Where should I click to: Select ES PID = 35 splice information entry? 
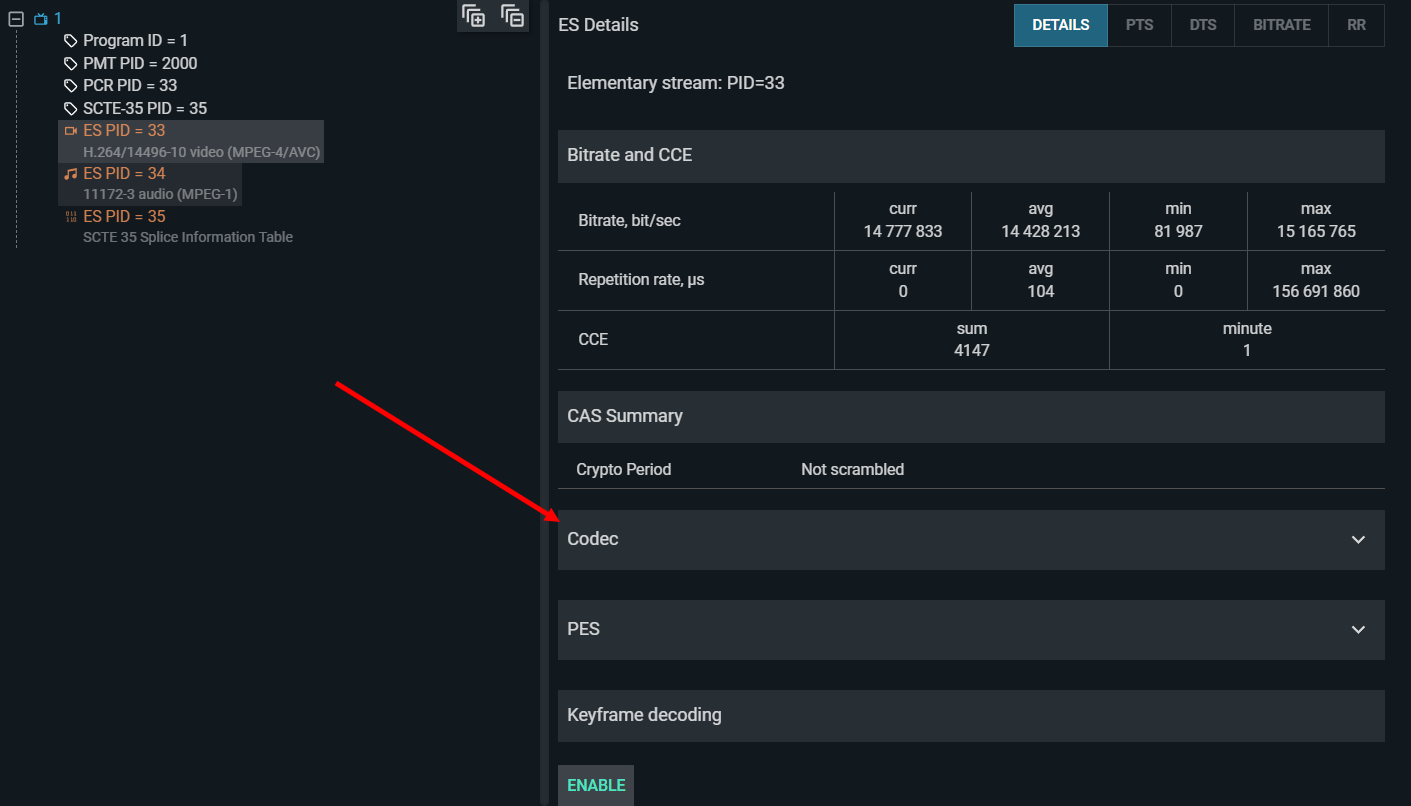[125, 217]
